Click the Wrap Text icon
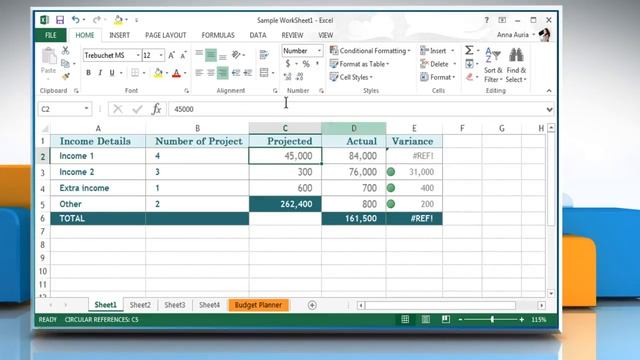The height and width of the screenshot is (360, 640). click(x=264, y=54)
